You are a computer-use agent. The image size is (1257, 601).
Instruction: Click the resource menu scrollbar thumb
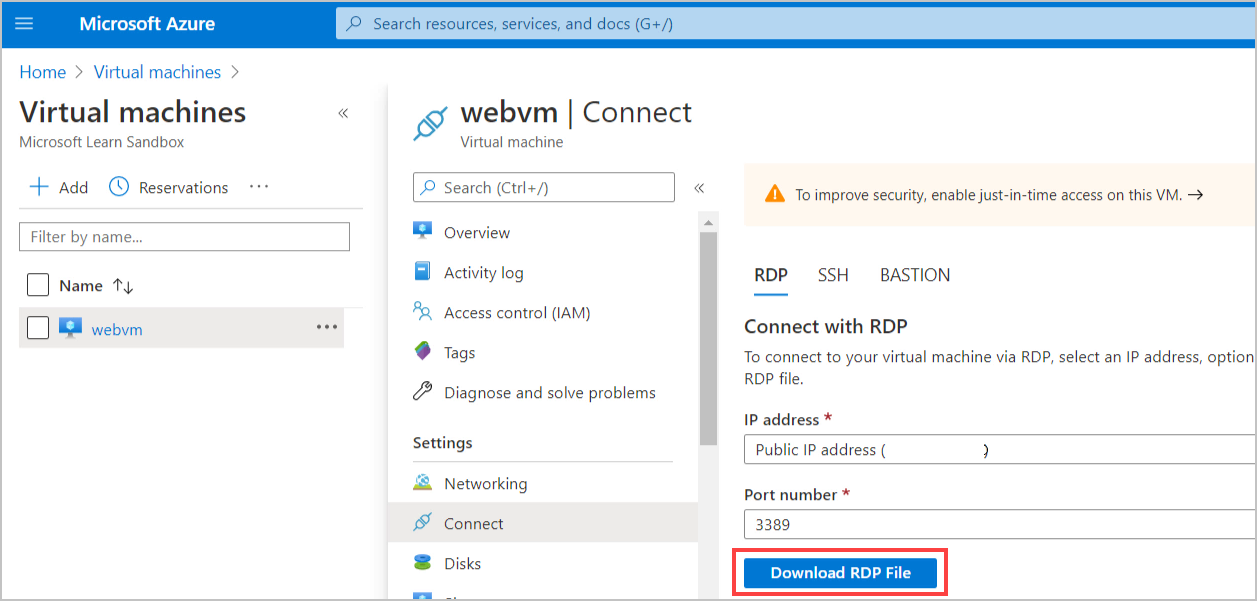(x=708, y=338)
